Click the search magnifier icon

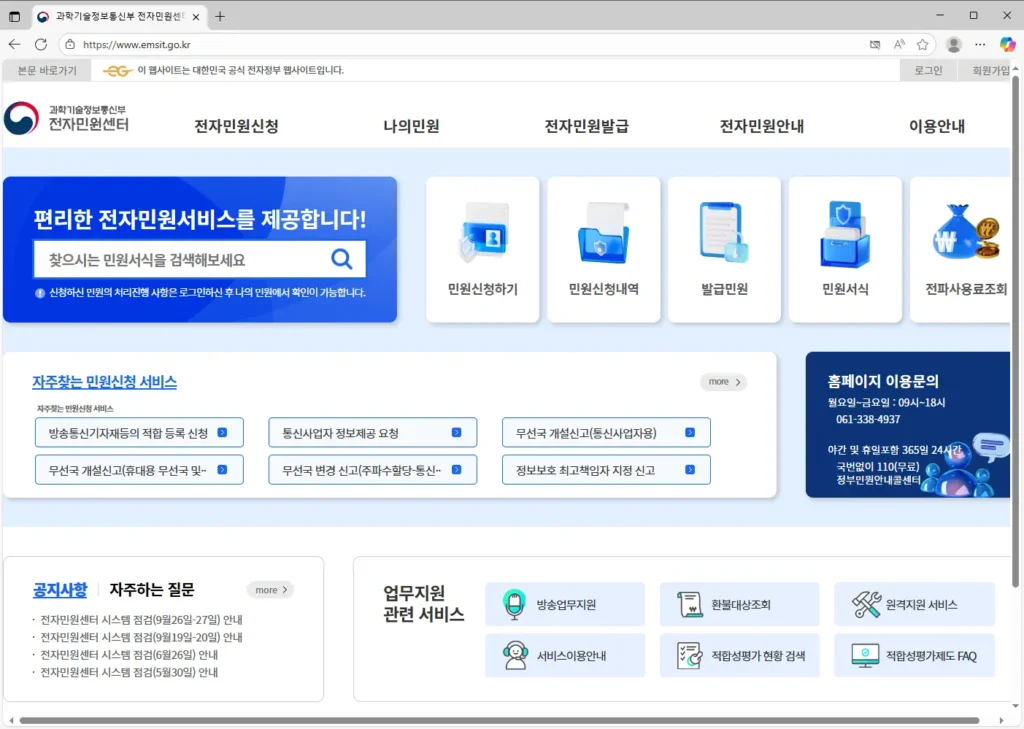coord(343,259)
